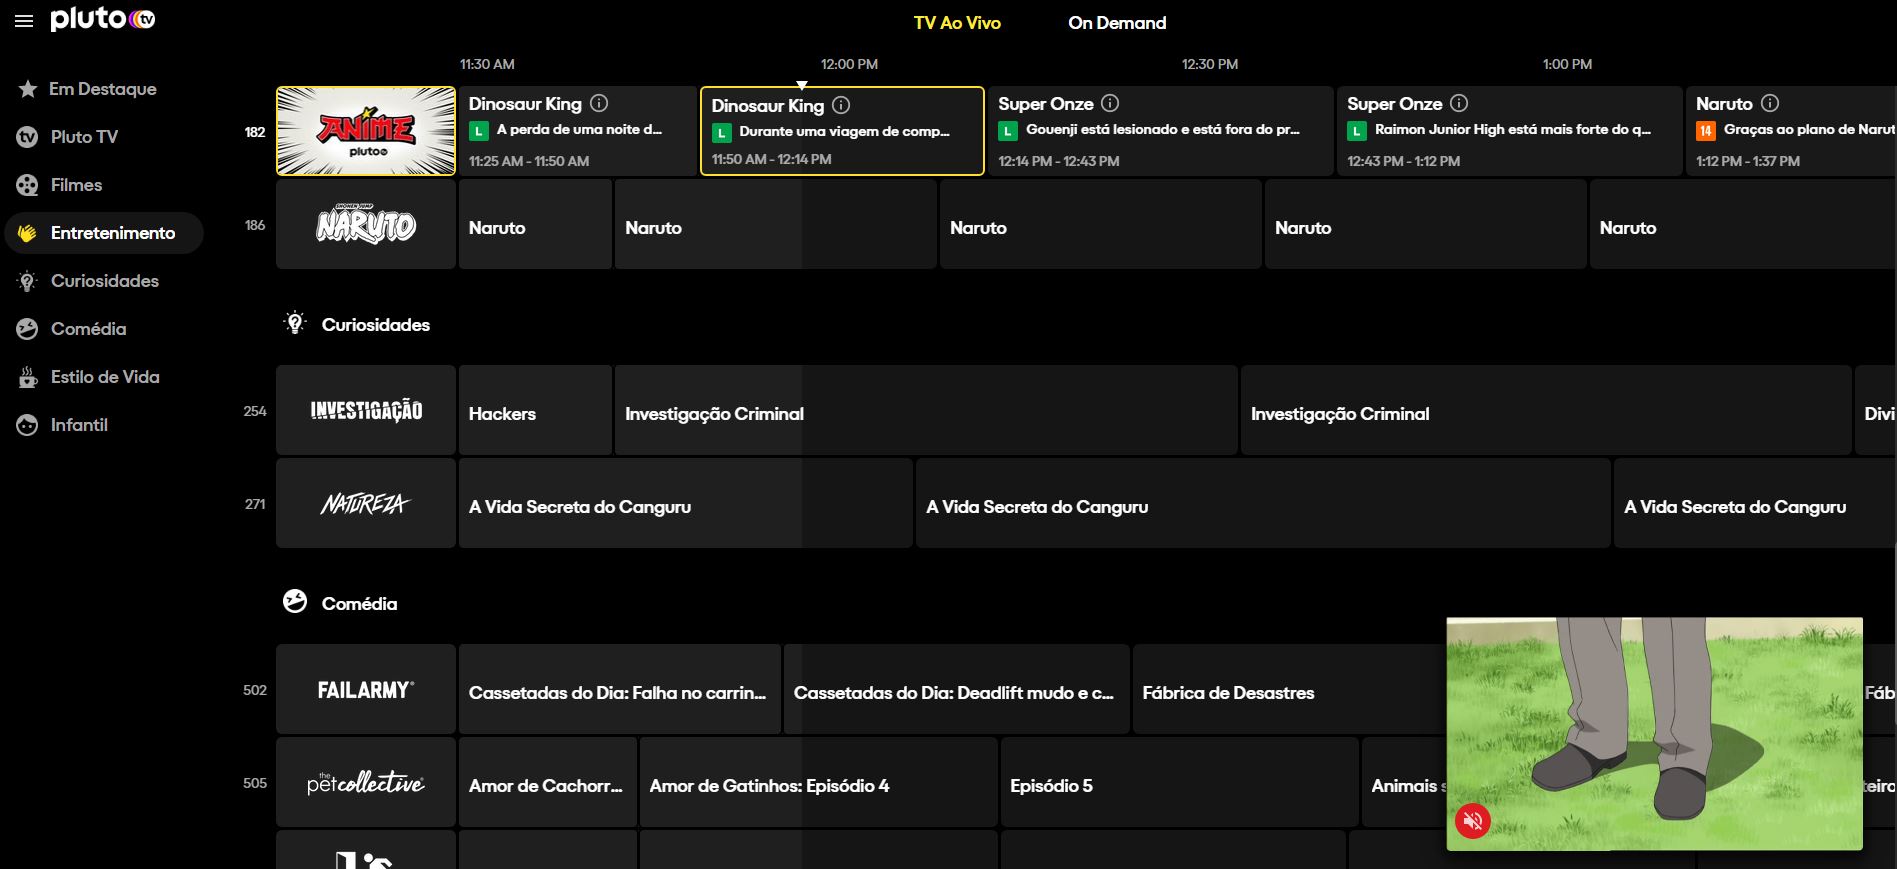Open Natureza channel logo
Viewport: 1897px width, 869px height.
tap(366, 503)
